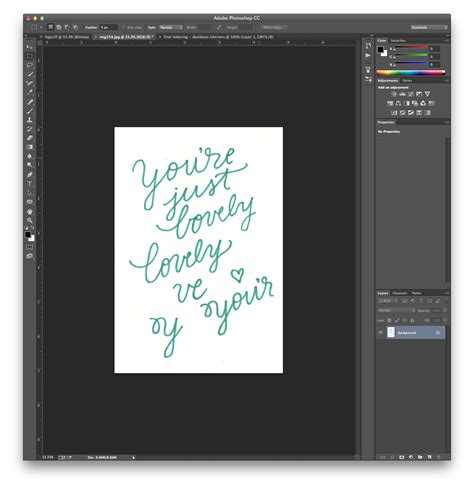
Task: Select the Eraser tool
Action: click(x=30, y=138)
